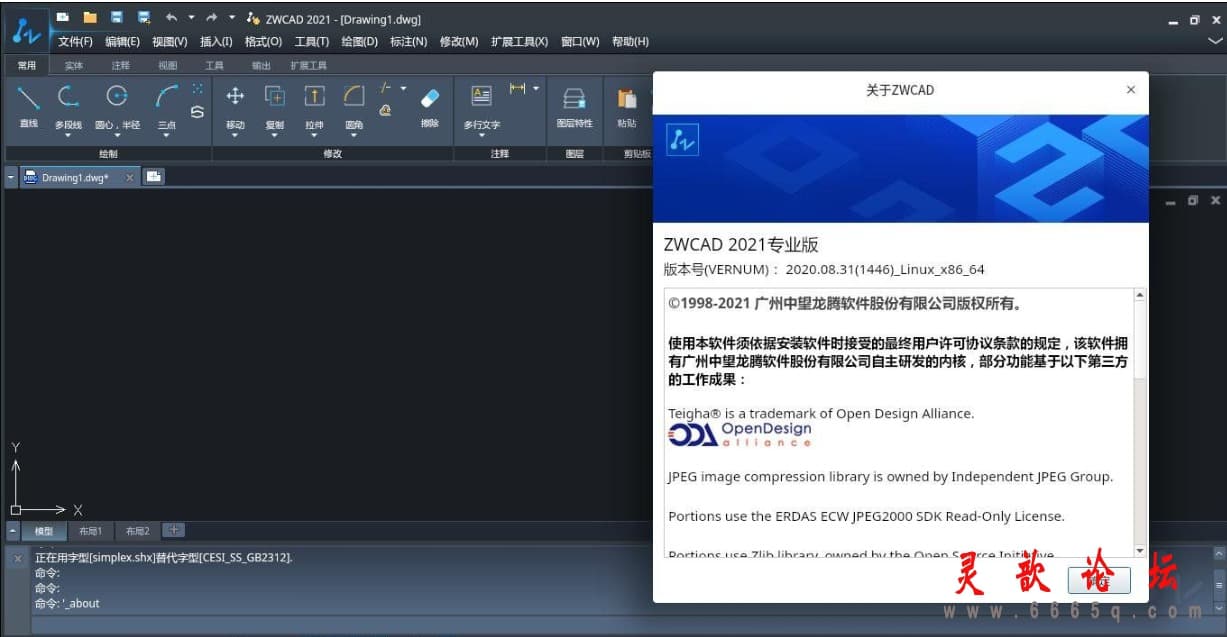
Task: Select the 圆心,半径 circle tool icon
Action: 117,96
